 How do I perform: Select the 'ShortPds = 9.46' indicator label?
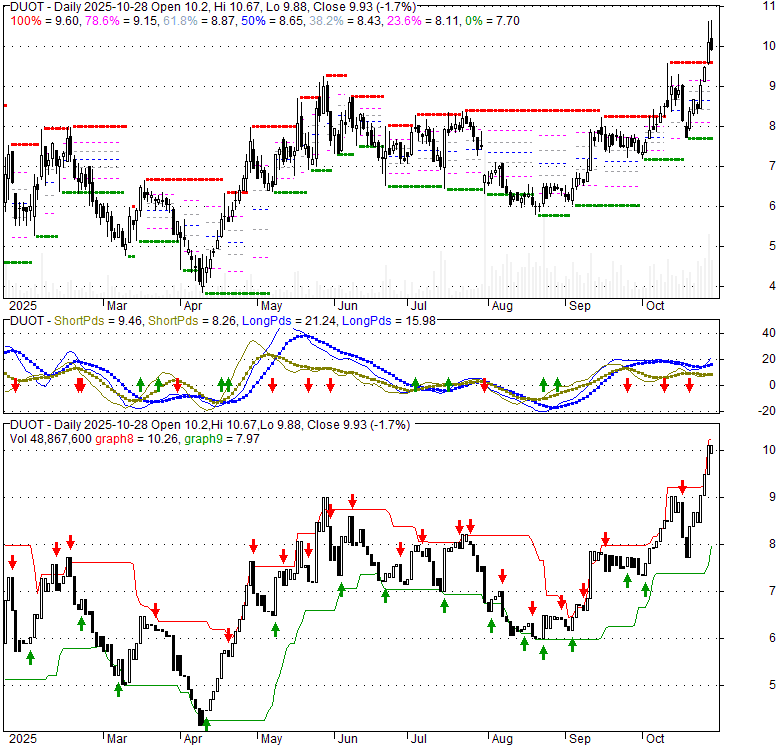pyautogui.click(x=98, y=321)
